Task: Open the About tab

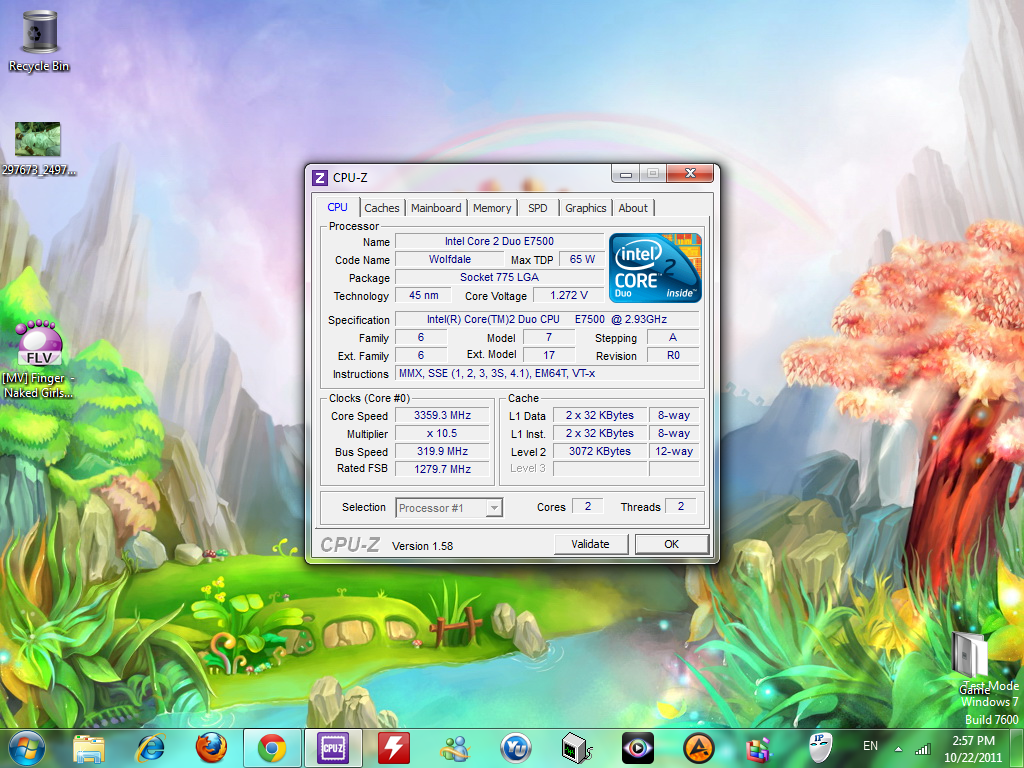Action: tap(633, 208)
